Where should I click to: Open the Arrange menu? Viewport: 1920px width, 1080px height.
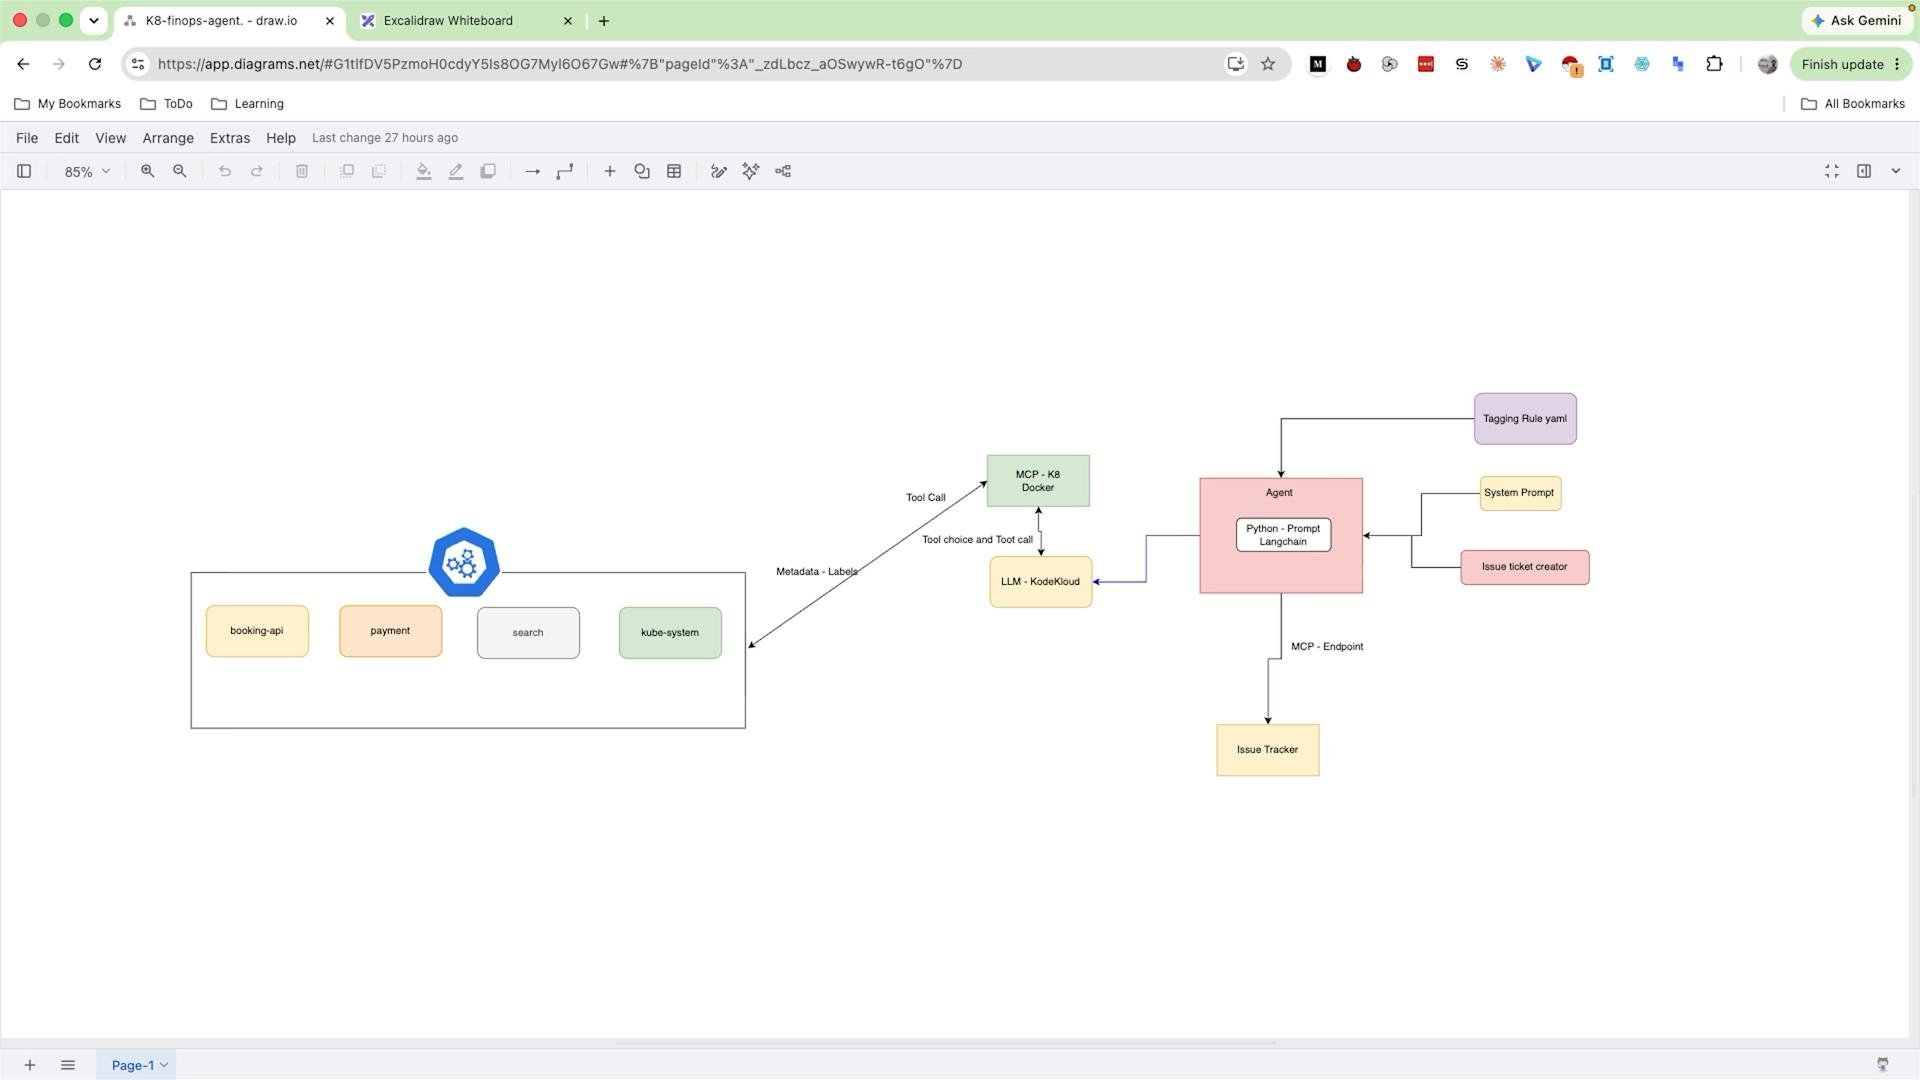(168, 138)
